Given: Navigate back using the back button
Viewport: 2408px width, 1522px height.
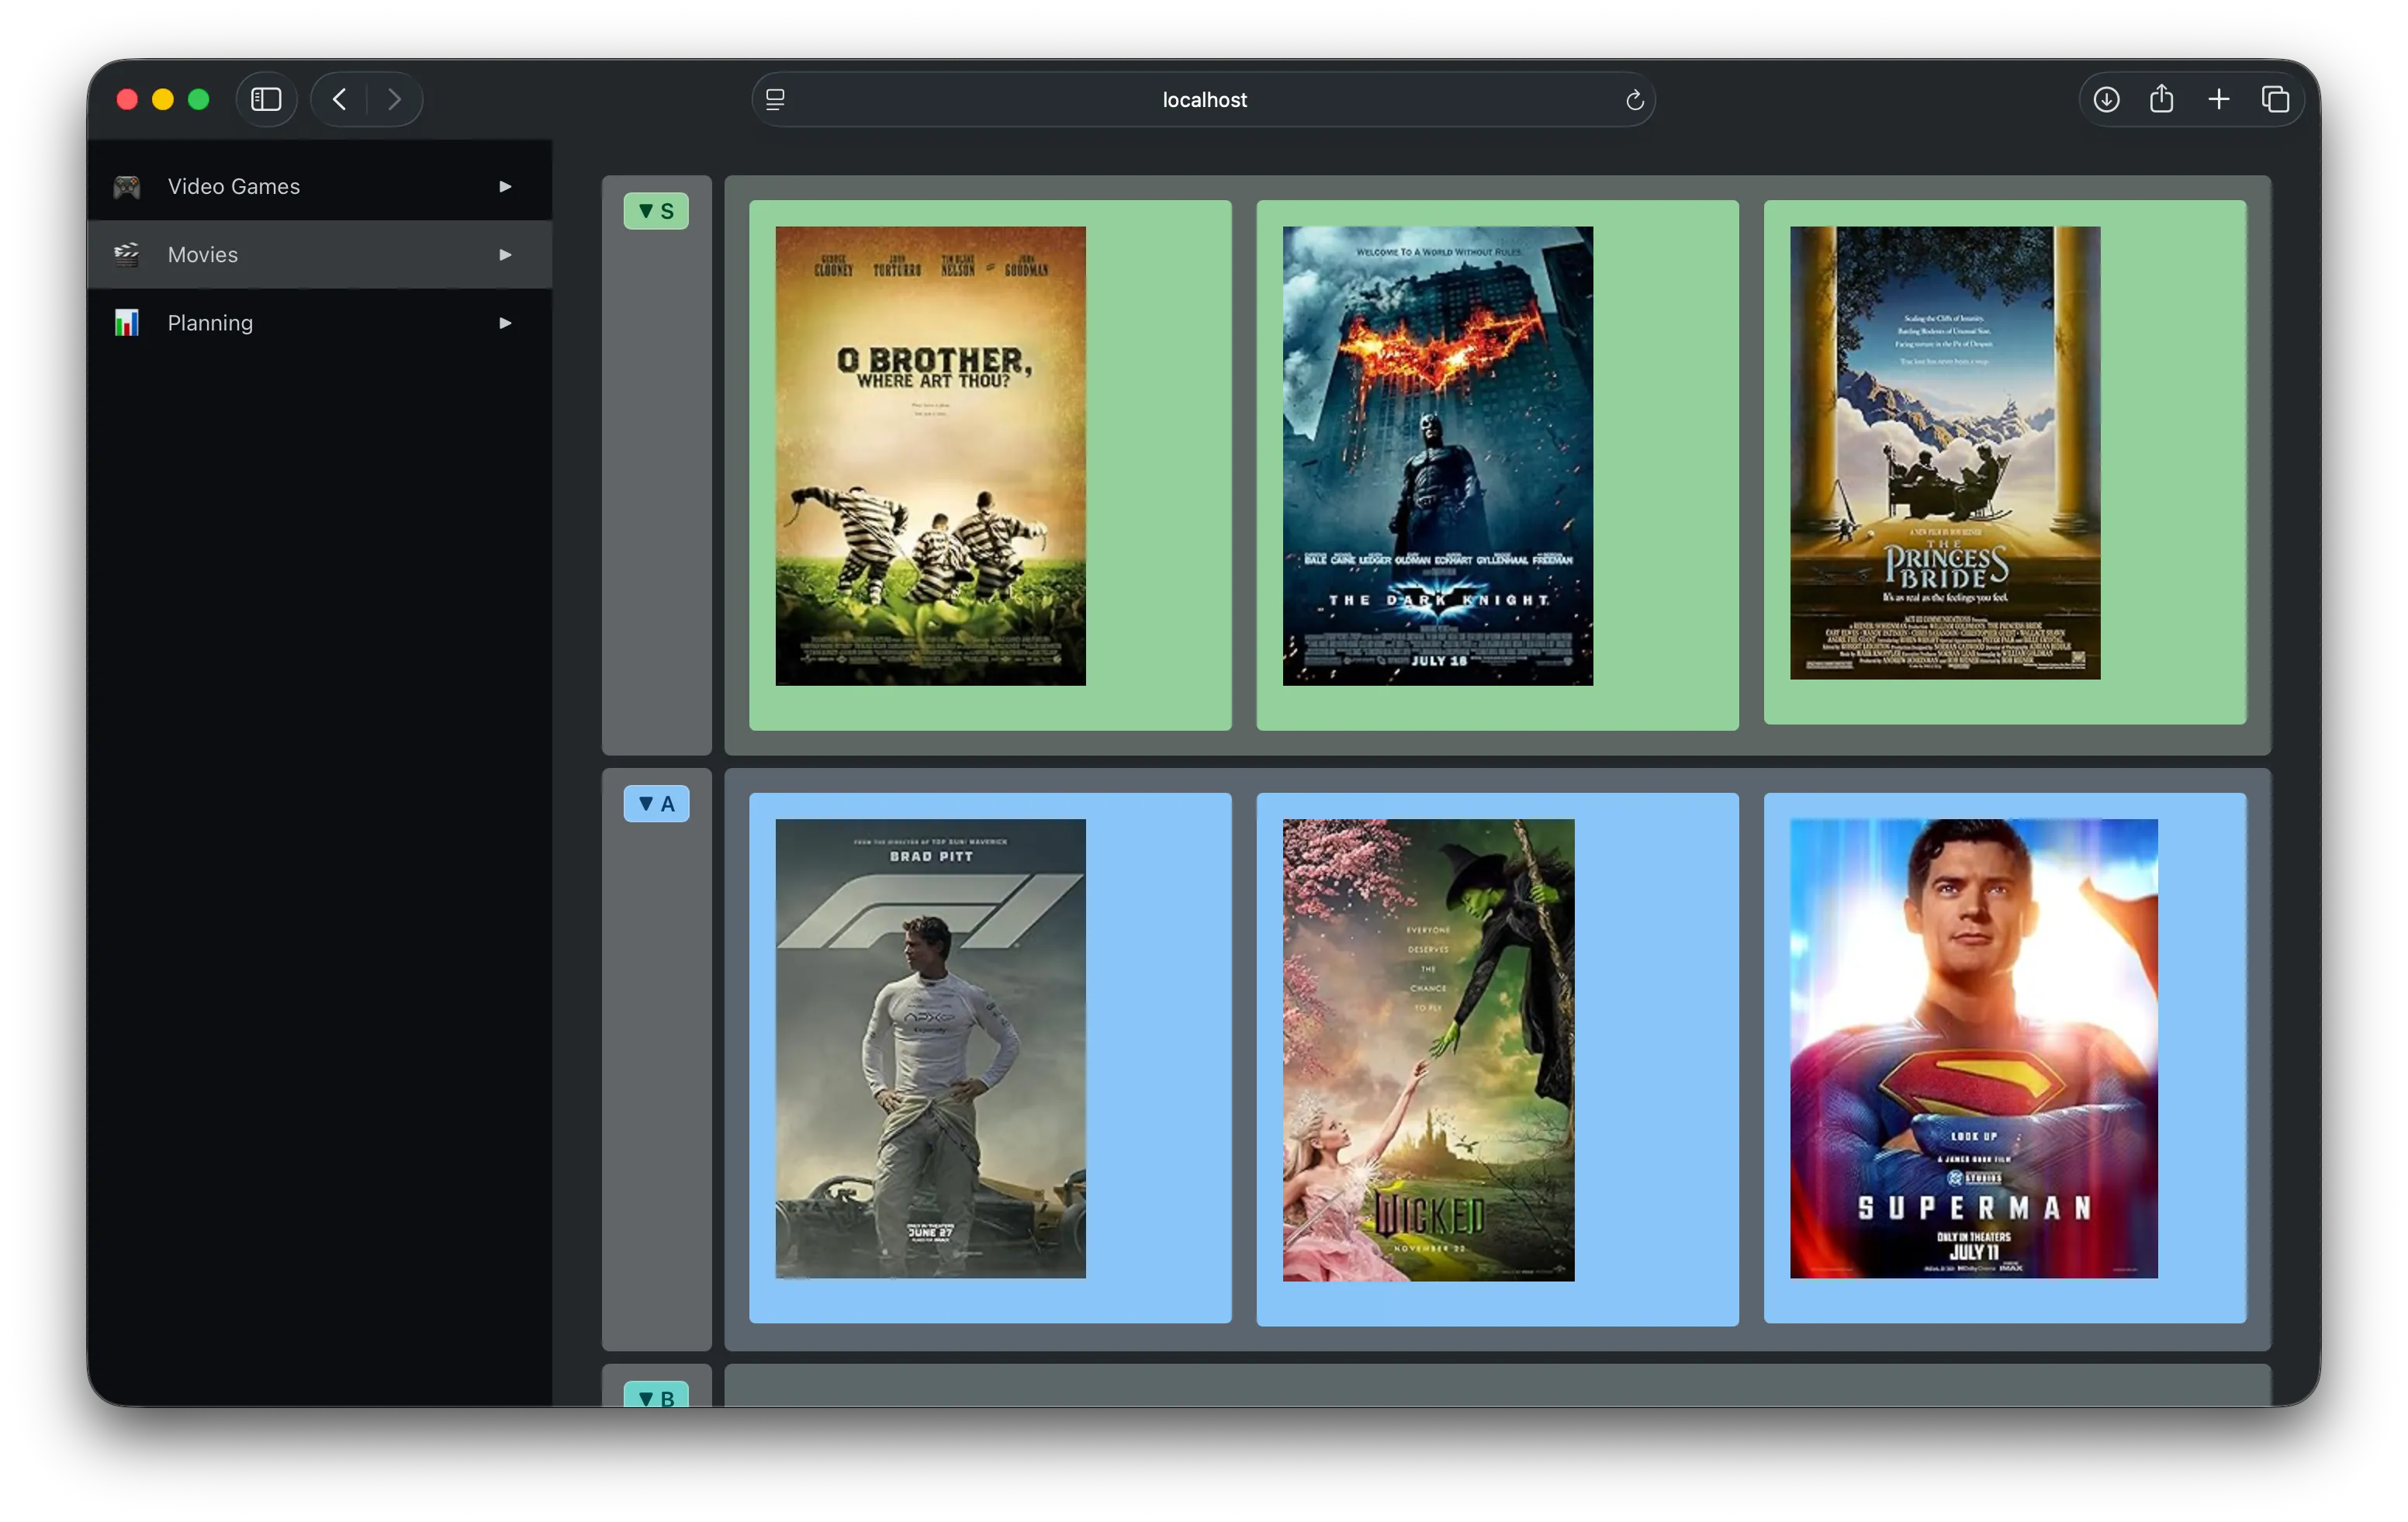Looking at the screenshot, I should click(x=339, y=98).
